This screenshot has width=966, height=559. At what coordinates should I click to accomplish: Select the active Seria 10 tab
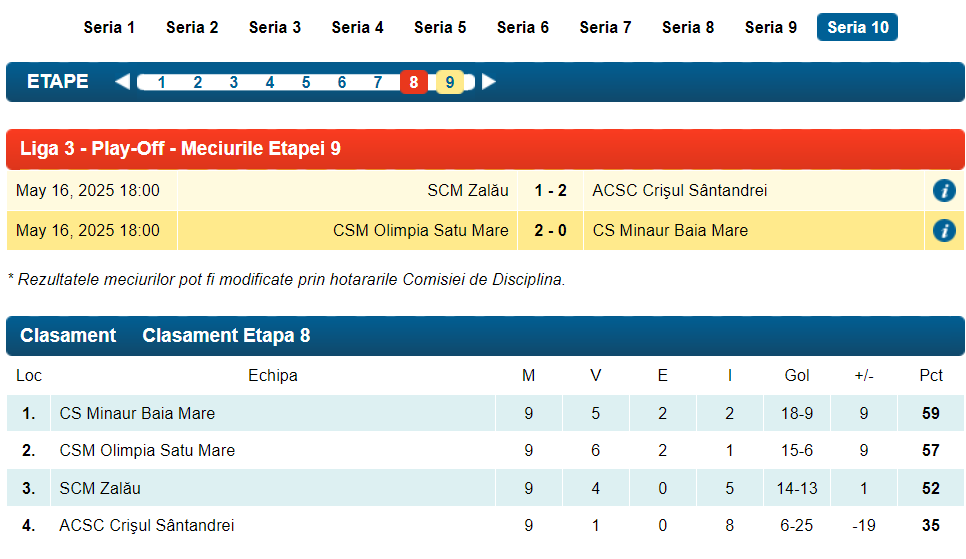point(857,27)
